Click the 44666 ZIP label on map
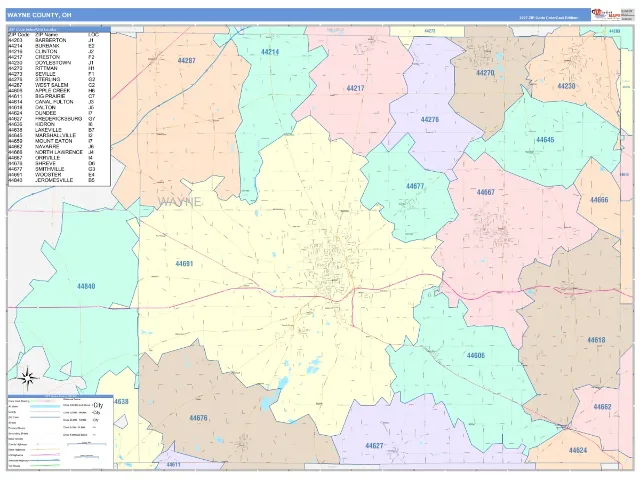Viewport: 640px width, 480px height. coord(599,200)
